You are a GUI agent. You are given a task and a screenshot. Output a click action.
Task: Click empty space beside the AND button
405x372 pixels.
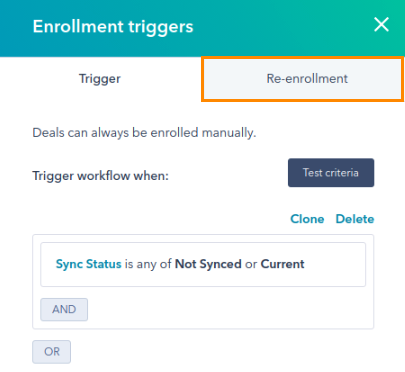227,309
